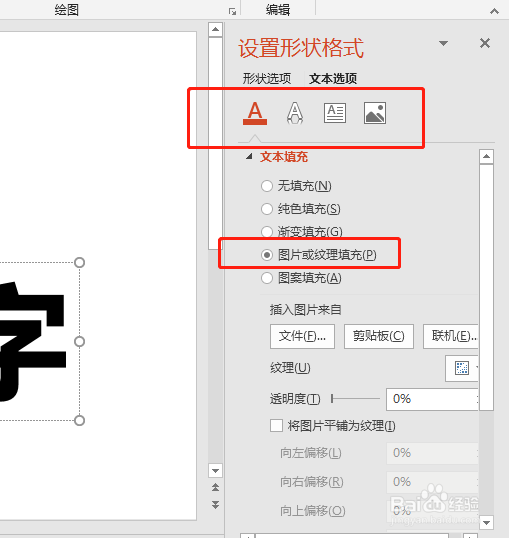The width and height of the screenshot is (509, 538).
Task: Open the Textbox layout icon tab
Action: pos(335,113)
